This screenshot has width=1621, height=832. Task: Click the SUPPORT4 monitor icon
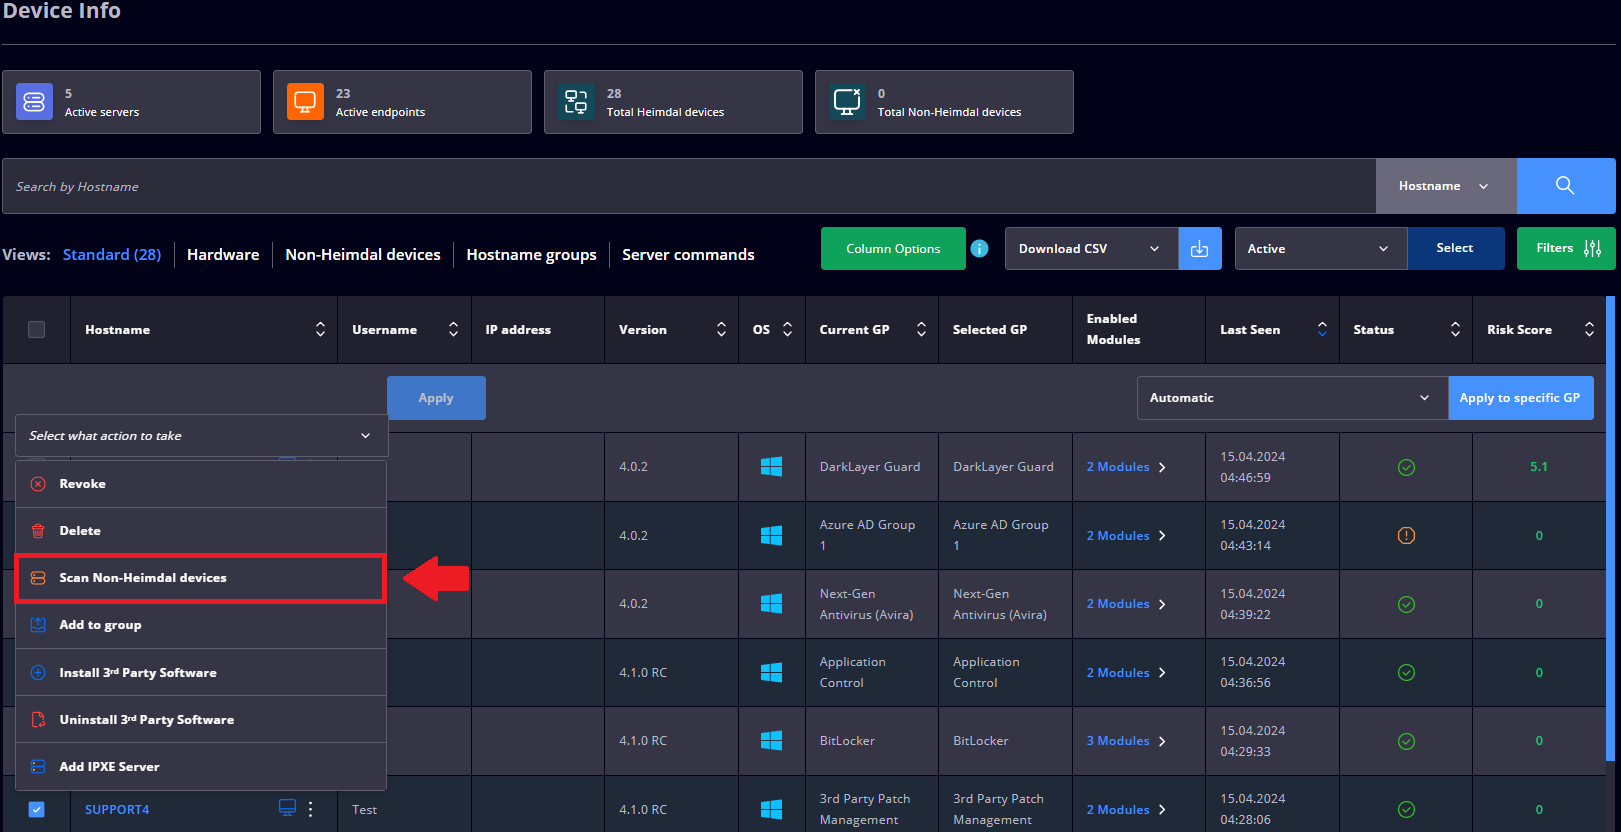[x=287, y=808]
